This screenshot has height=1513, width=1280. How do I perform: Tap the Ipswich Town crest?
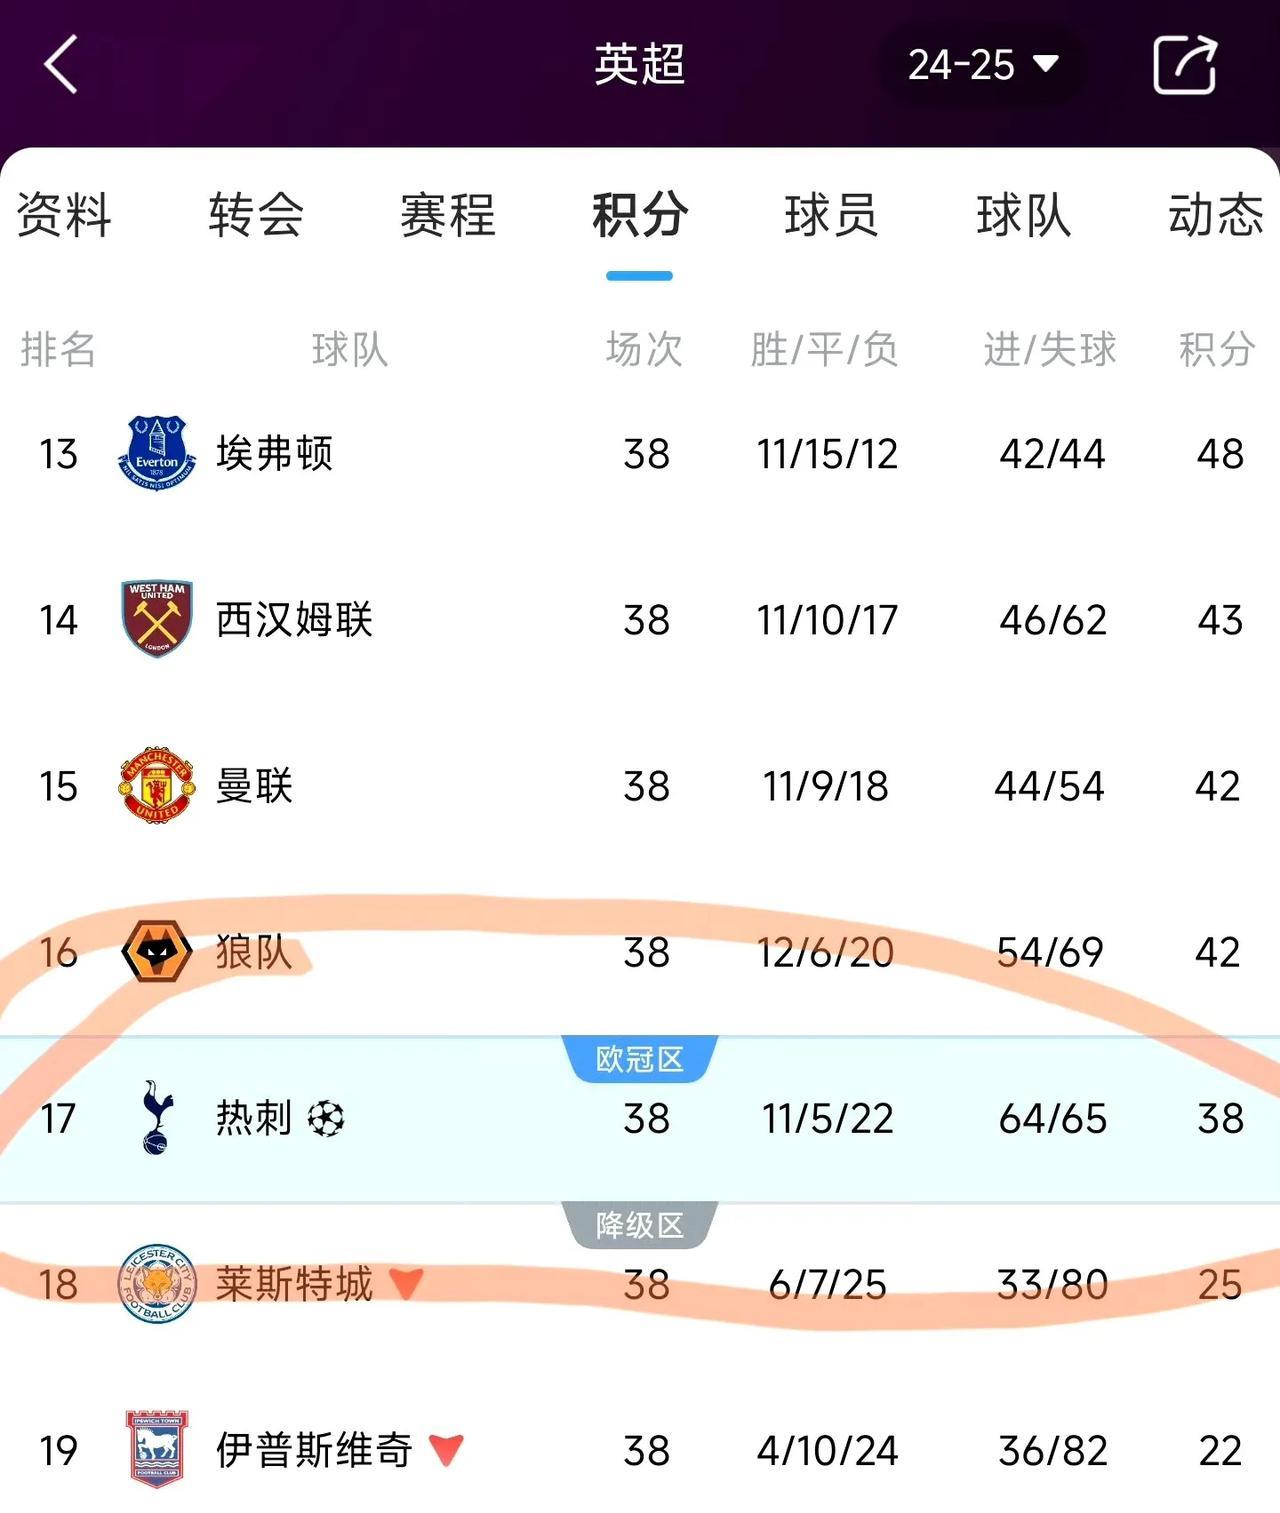click(x=157, y=1450)
